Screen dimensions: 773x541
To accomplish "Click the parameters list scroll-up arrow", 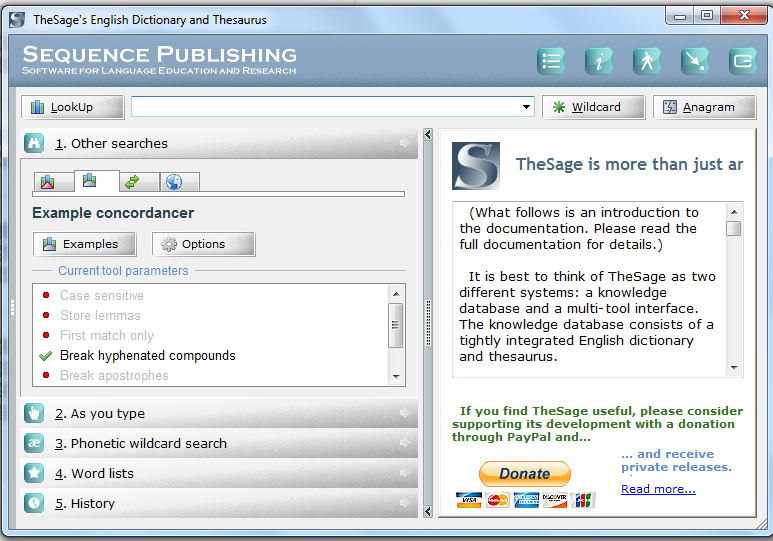I will click(x=395, y=294).
